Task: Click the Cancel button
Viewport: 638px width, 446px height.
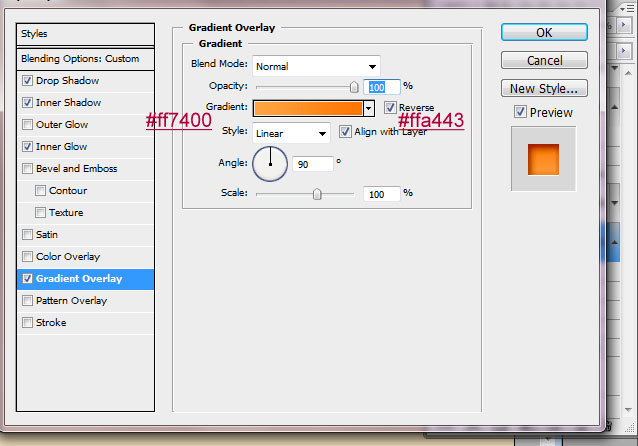Action: click(x=543, y=60)
